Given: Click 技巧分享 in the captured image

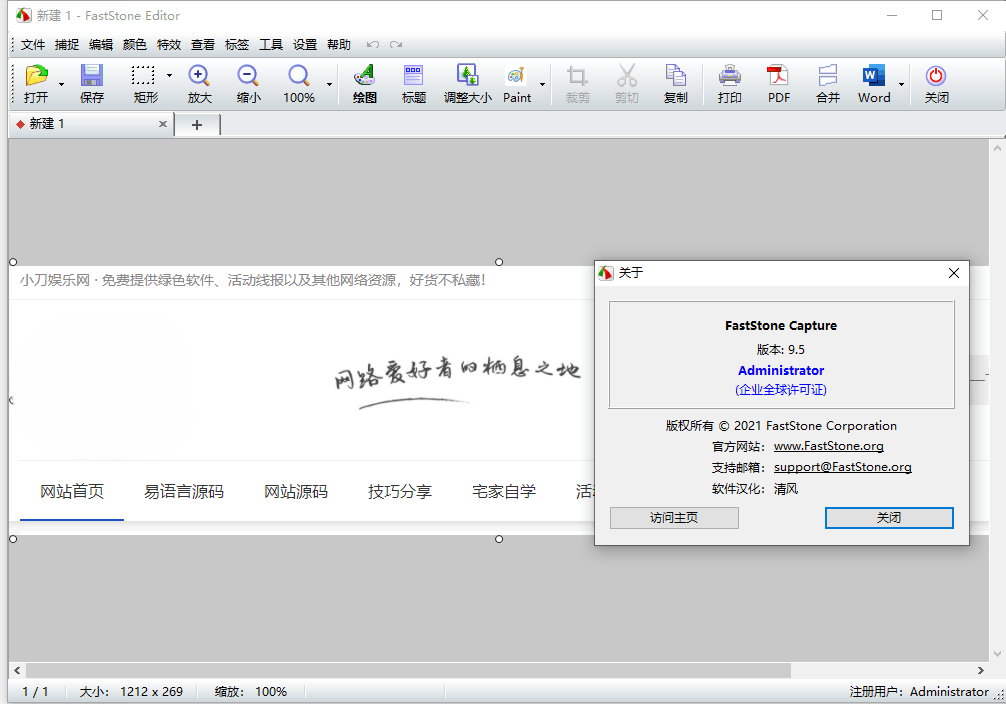Looking at the screenshot, I should pyautogui.click(x=400, y=492).
